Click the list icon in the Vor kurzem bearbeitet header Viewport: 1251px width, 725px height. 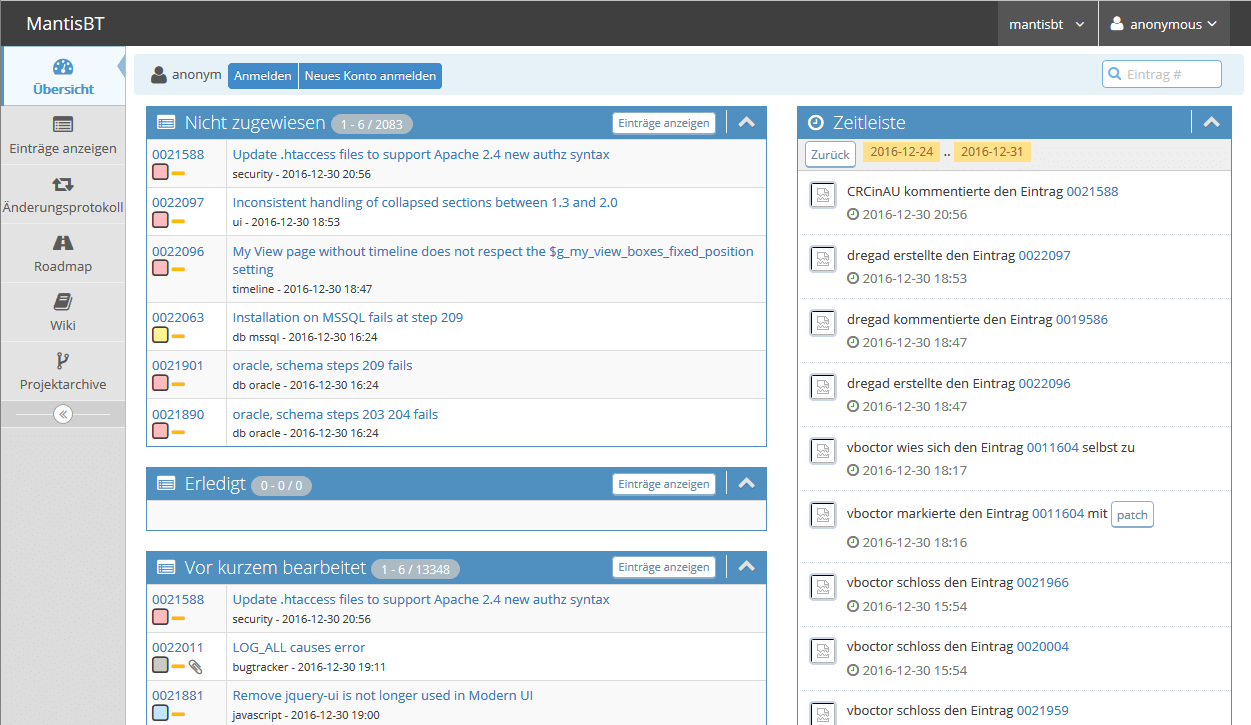click(x=166, y=568)
